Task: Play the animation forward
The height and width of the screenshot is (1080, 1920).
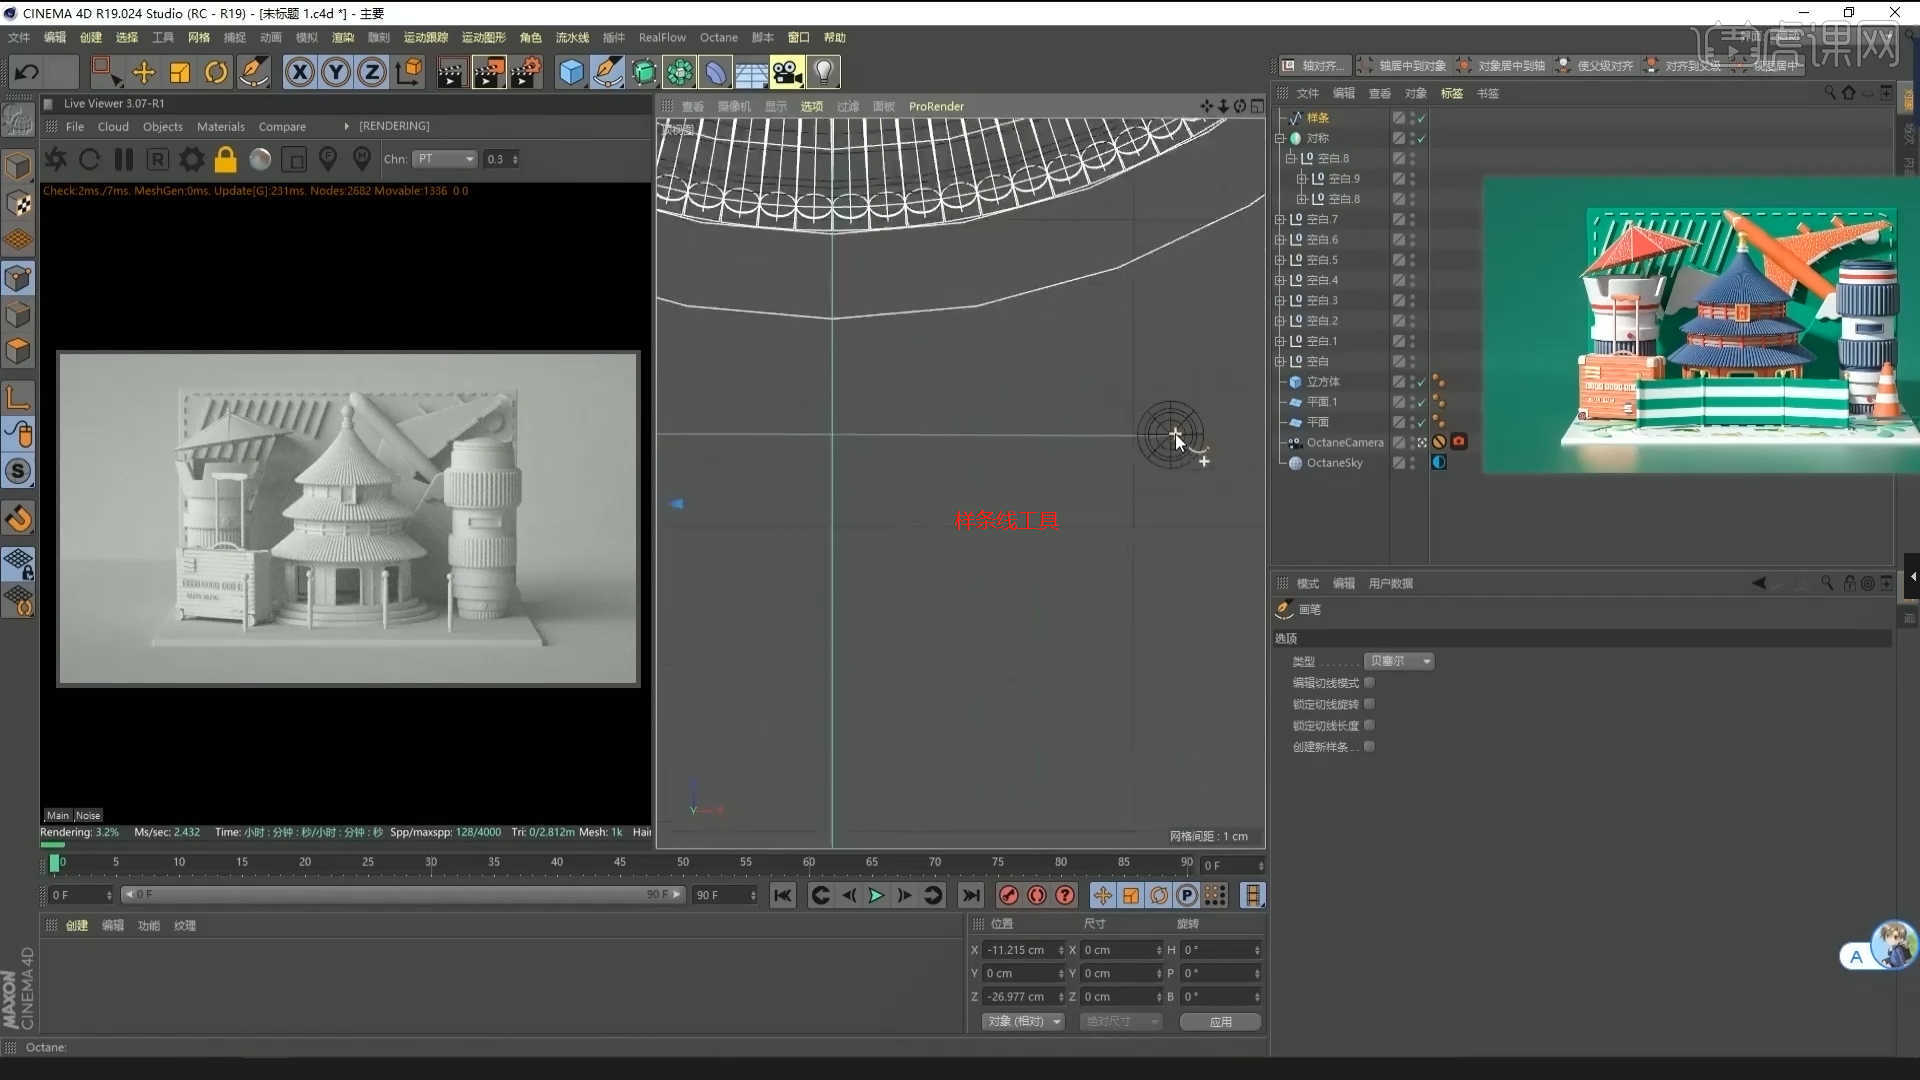Action: [x=876, y=895]
